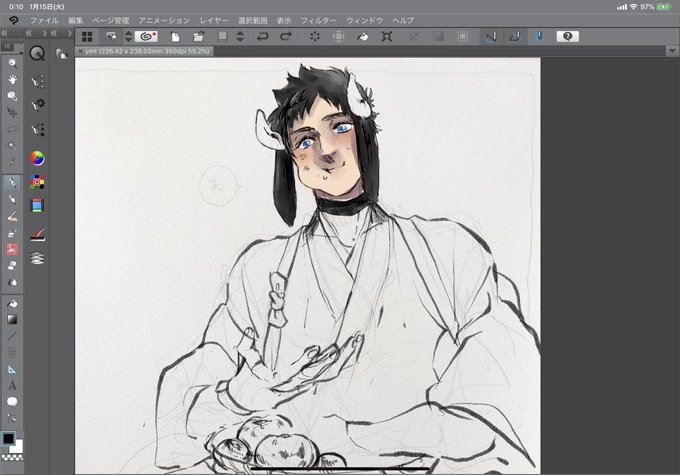This screenshot has width=680, height=475.
Task: Click Clear (delete) toolbar icon
Action: pos(315,37)
